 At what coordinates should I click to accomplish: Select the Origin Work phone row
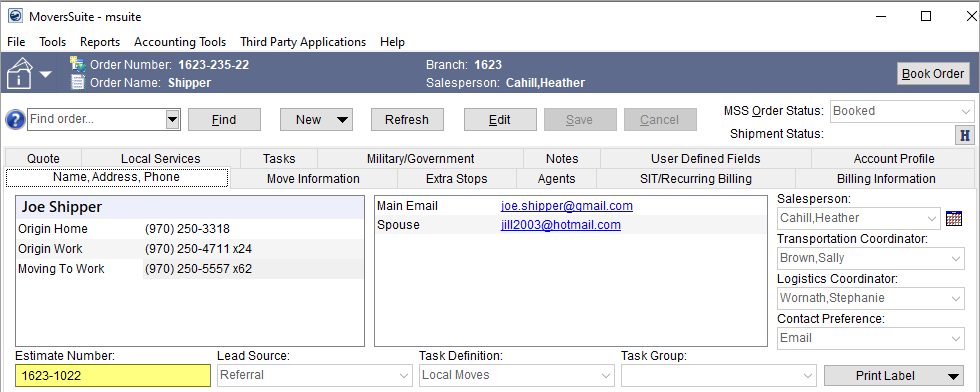(190, 249)
